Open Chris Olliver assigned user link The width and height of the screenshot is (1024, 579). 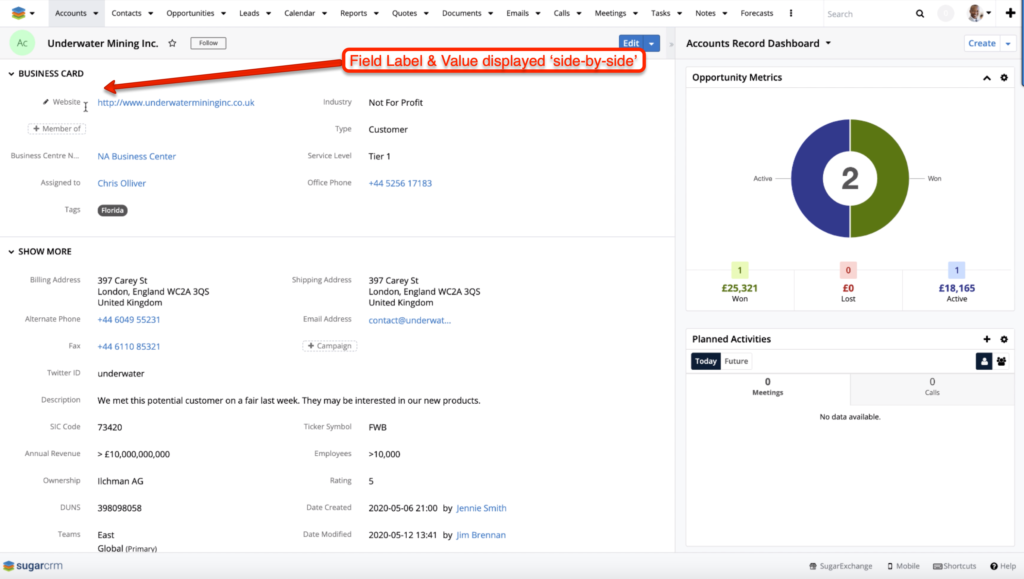tap(121, 183)
